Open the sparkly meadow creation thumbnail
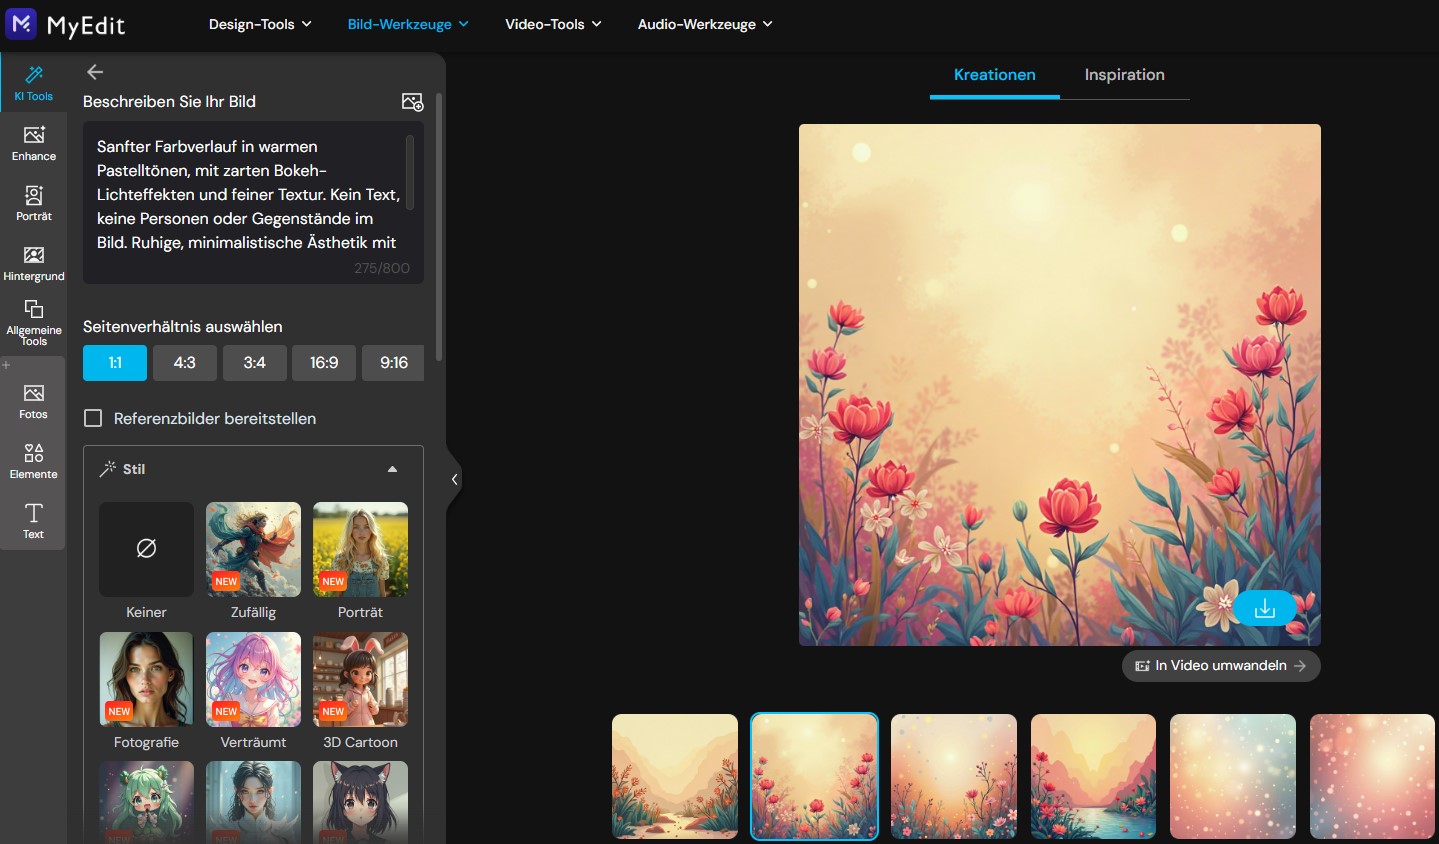The height and width of the screenshot is (844, 1439). click(954, 776)
